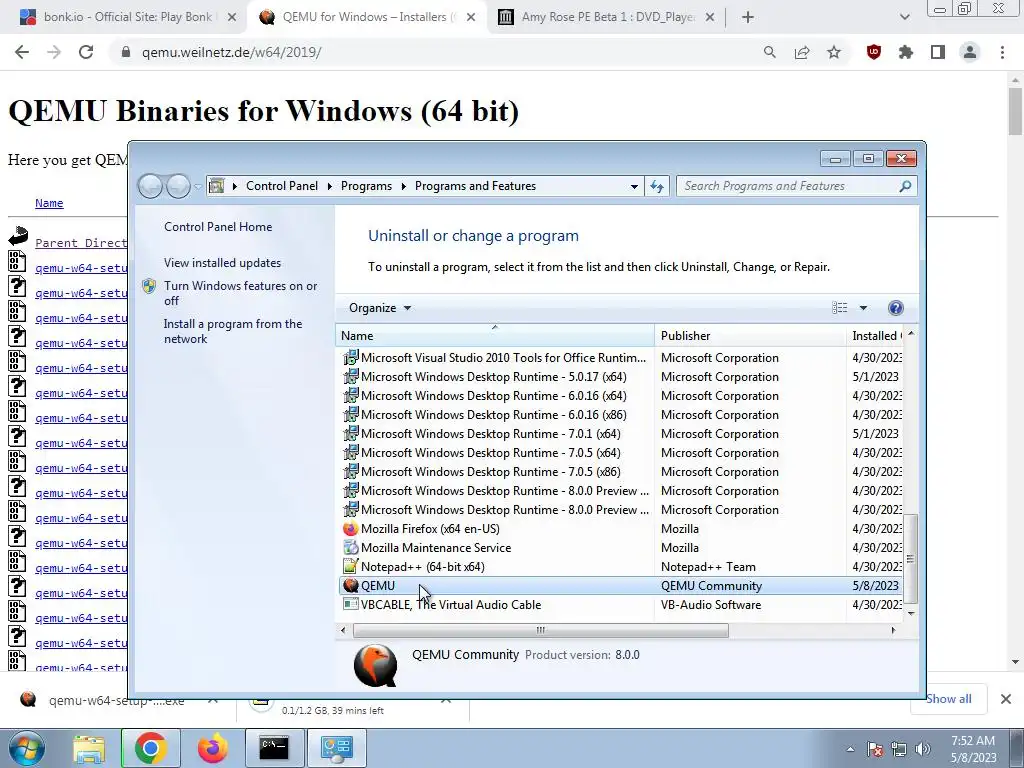Image resolution: width=1024 pixels, height=768 pixels.
Task: Open the Chrome profile avatar
Action: (x=970, y=52)
